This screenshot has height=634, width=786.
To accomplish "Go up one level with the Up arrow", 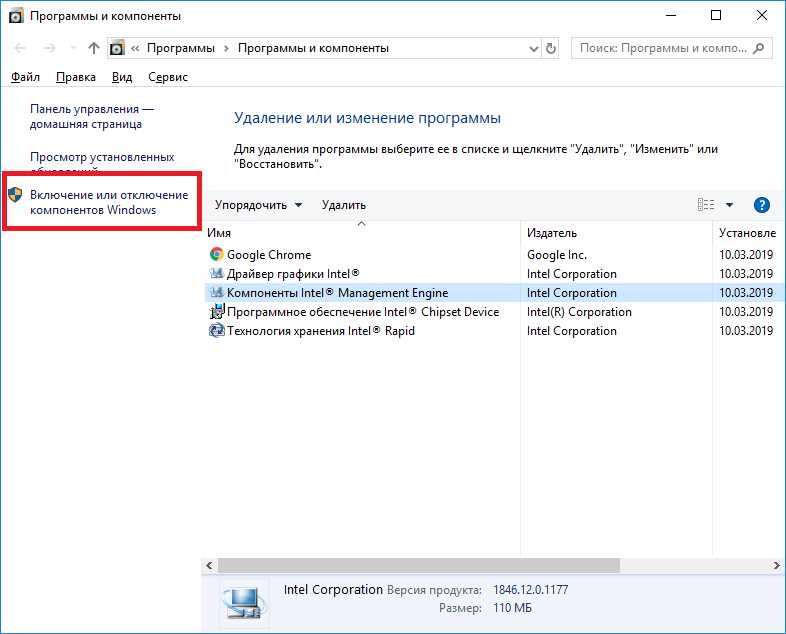I will tap(94, 48).
